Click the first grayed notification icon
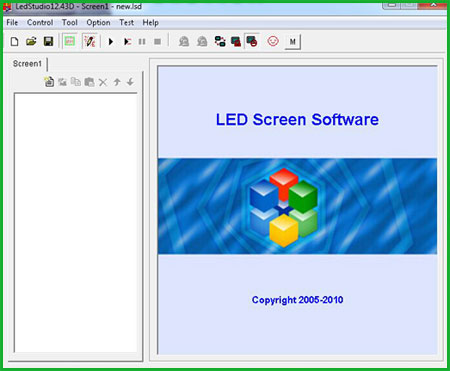450x371 pixels. click(x=184, y=42)
